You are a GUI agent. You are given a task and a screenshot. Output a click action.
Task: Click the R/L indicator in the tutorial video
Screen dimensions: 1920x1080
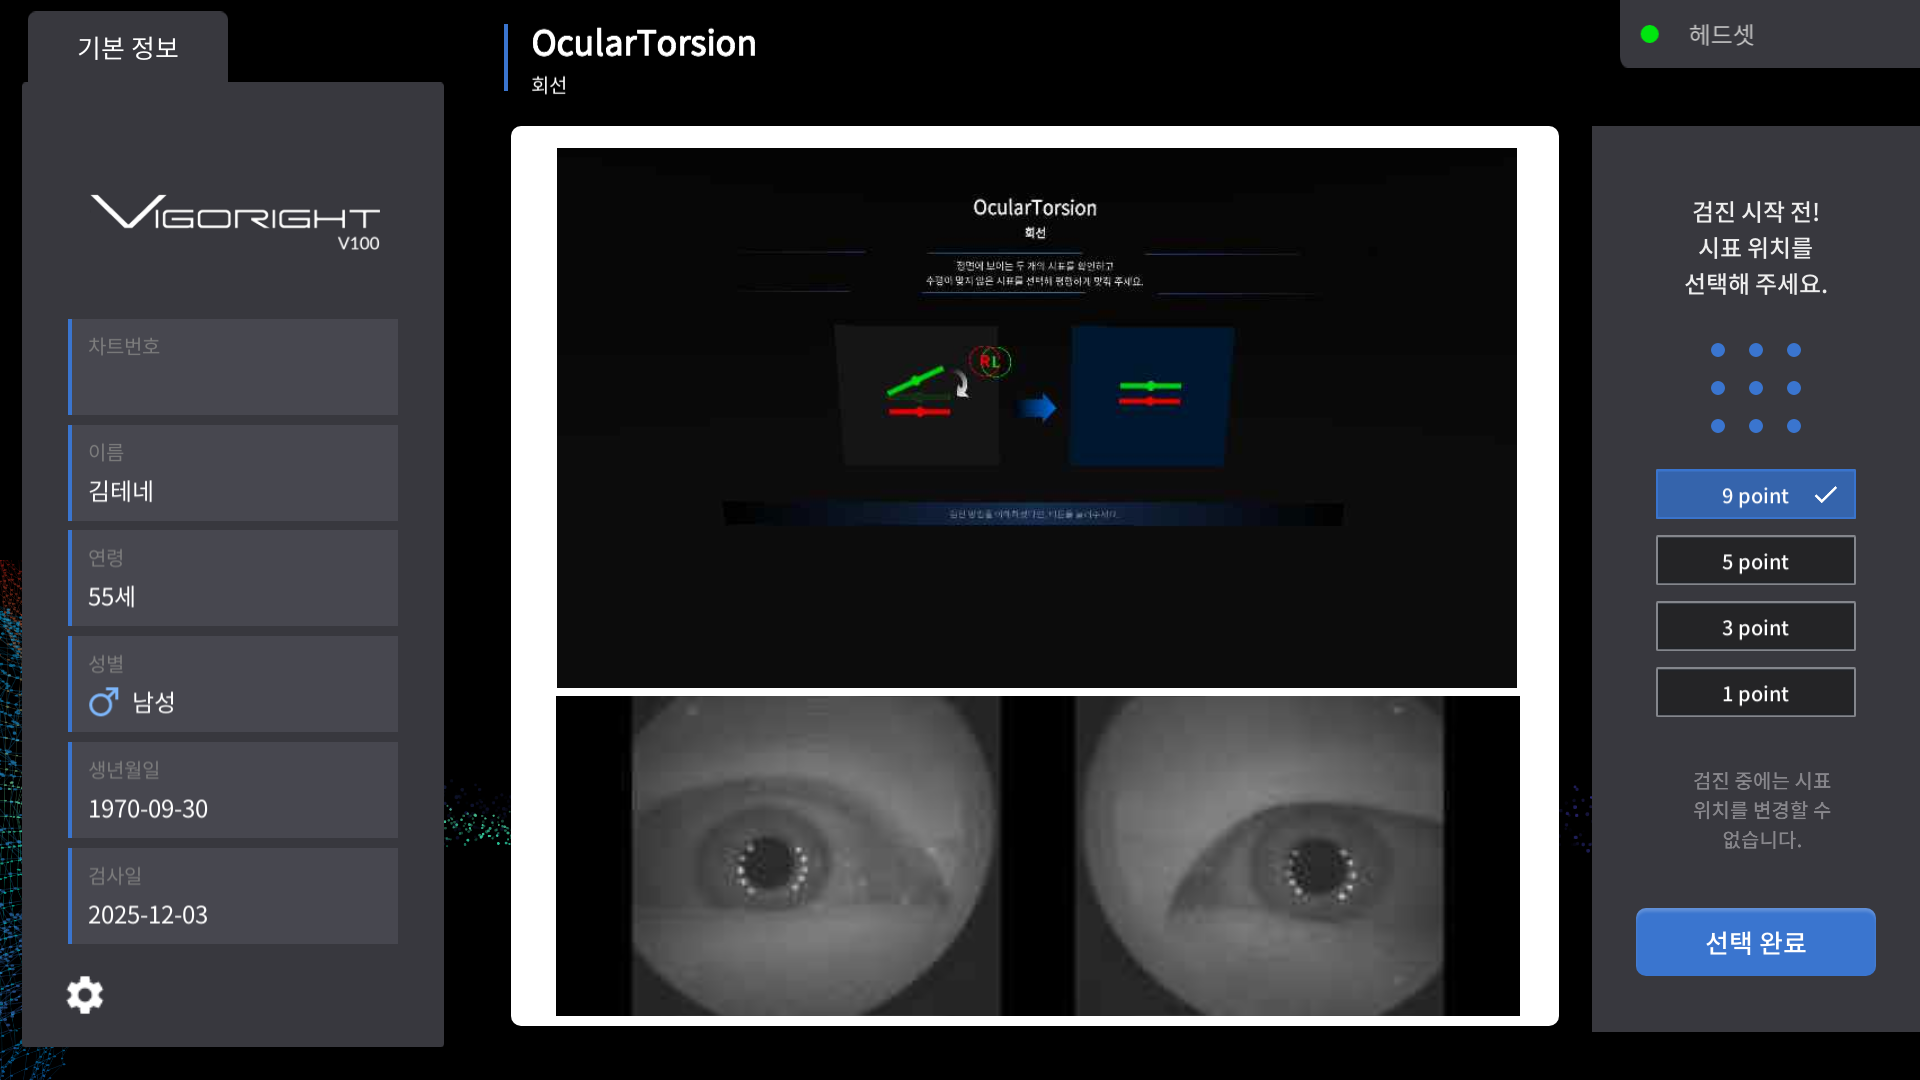990,362
